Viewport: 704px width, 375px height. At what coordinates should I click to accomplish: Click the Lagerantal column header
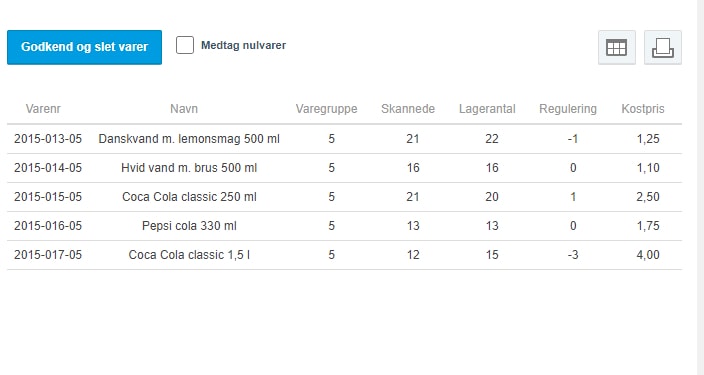pyautogui.click(x=487, y=109)
